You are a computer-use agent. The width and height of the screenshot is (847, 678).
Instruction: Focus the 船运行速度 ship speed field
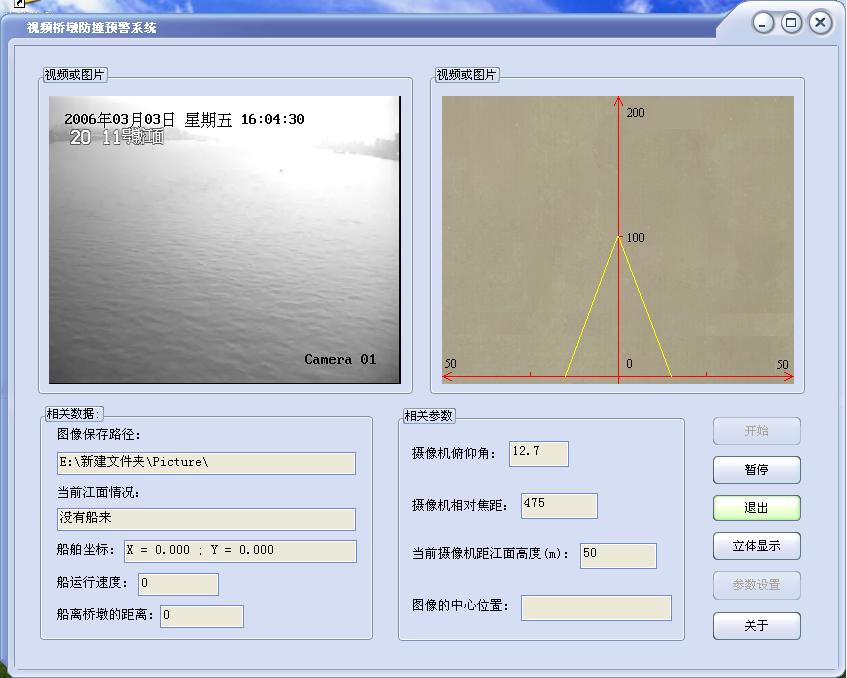(178, 584)
